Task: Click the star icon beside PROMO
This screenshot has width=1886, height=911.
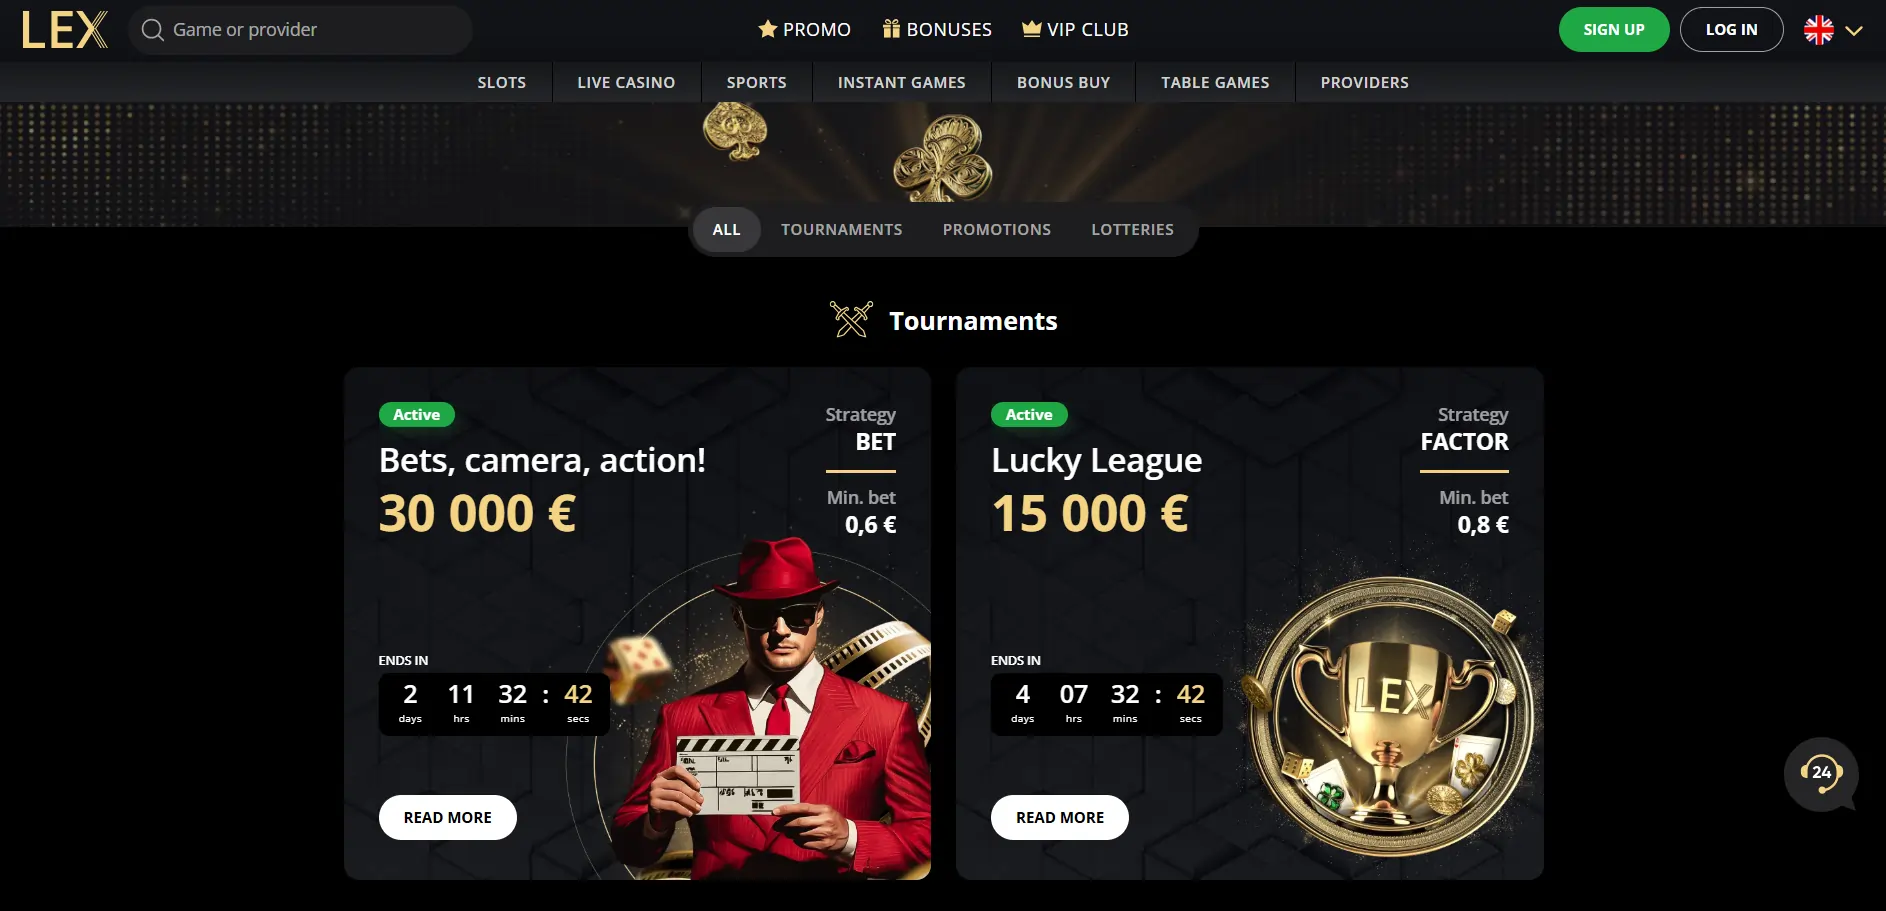Action: pyautogui.click(x=768, y=29)
